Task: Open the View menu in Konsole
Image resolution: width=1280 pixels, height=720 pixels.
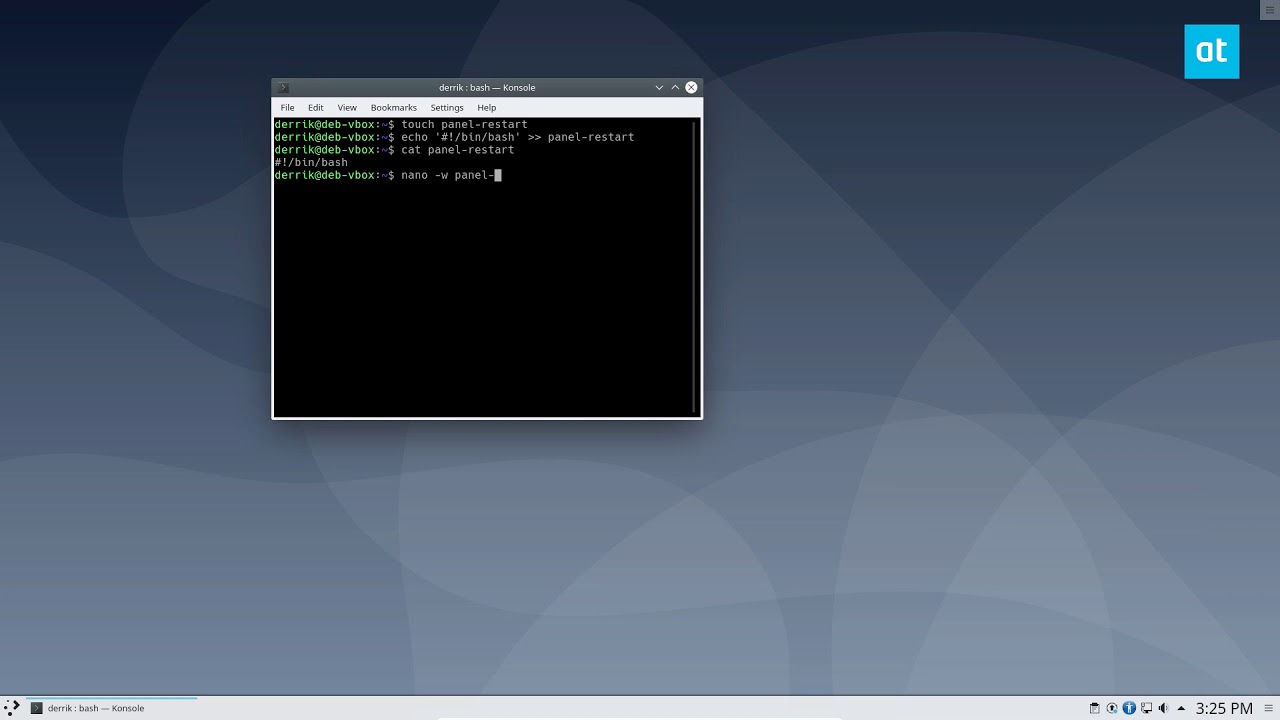Action: pos(347,107)
